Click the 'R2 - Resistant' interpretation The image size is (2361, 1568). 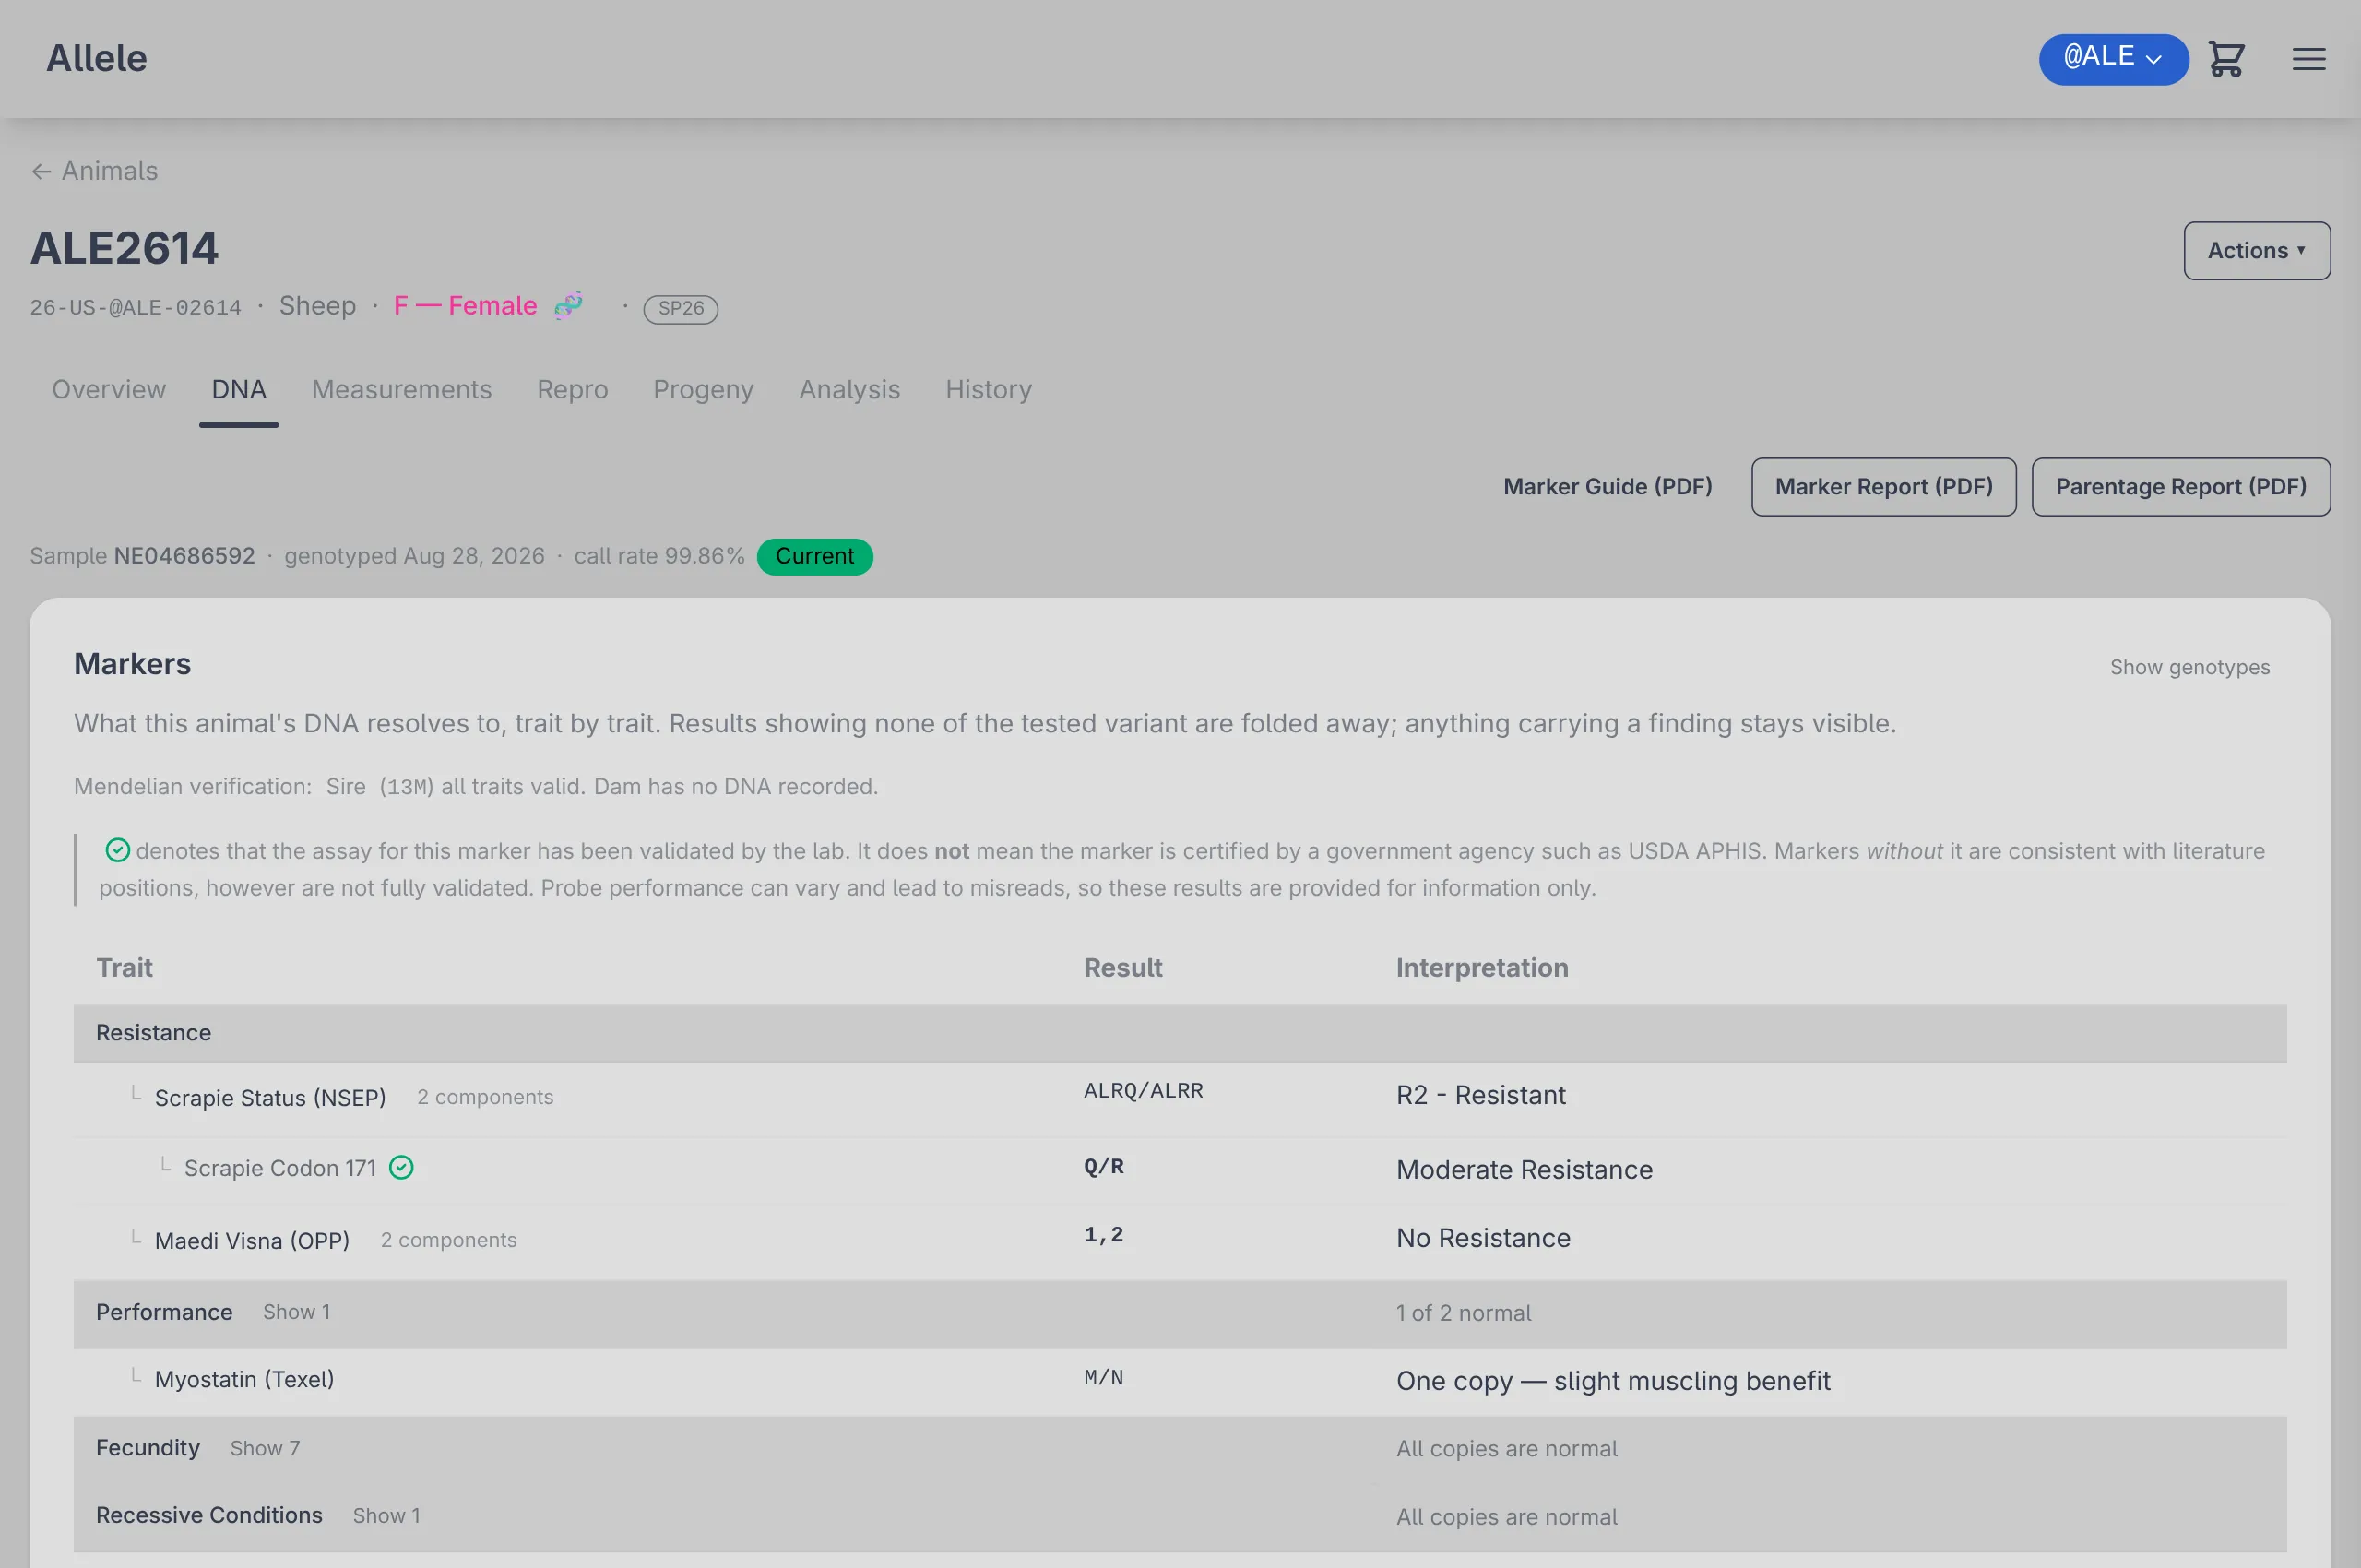tap(1480, 1095)
